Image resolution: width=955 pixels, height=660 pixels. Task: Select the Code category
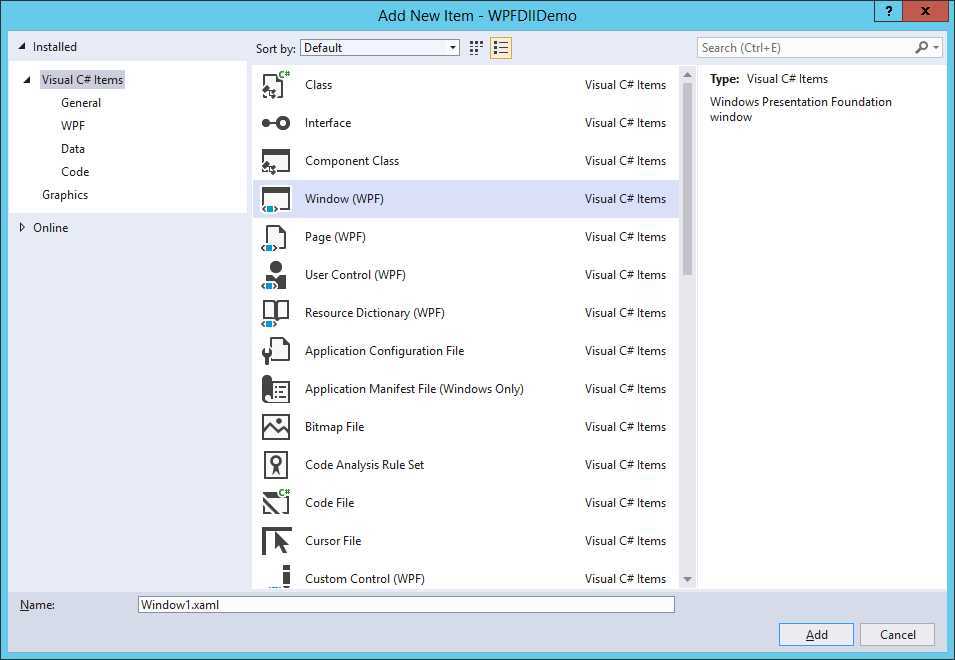[x=75, y=172]
